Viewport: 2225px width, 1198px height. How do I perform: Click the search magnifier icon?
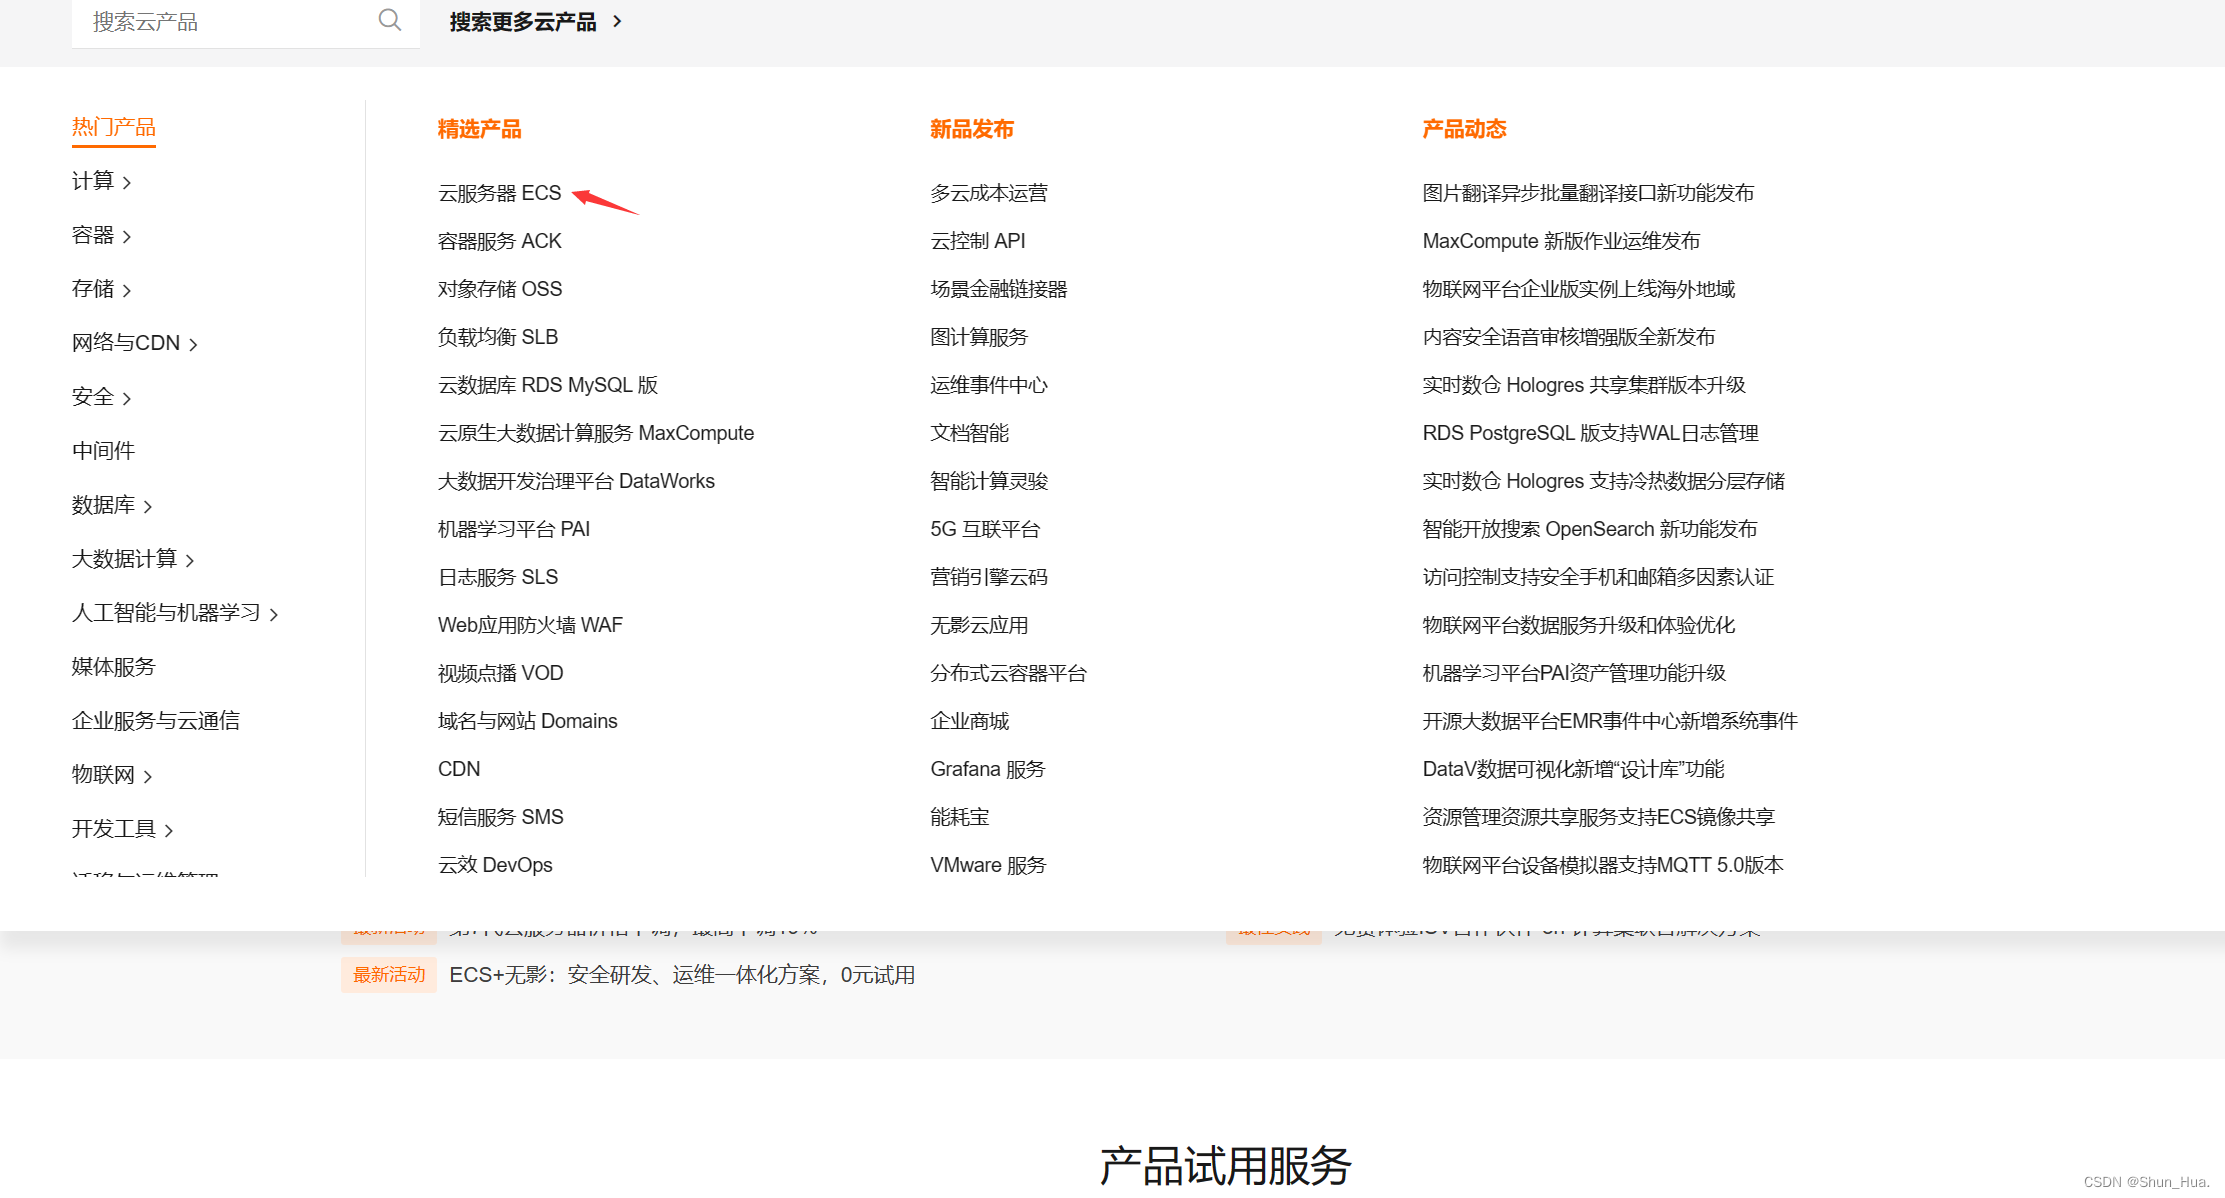click(x=390, y=20)
